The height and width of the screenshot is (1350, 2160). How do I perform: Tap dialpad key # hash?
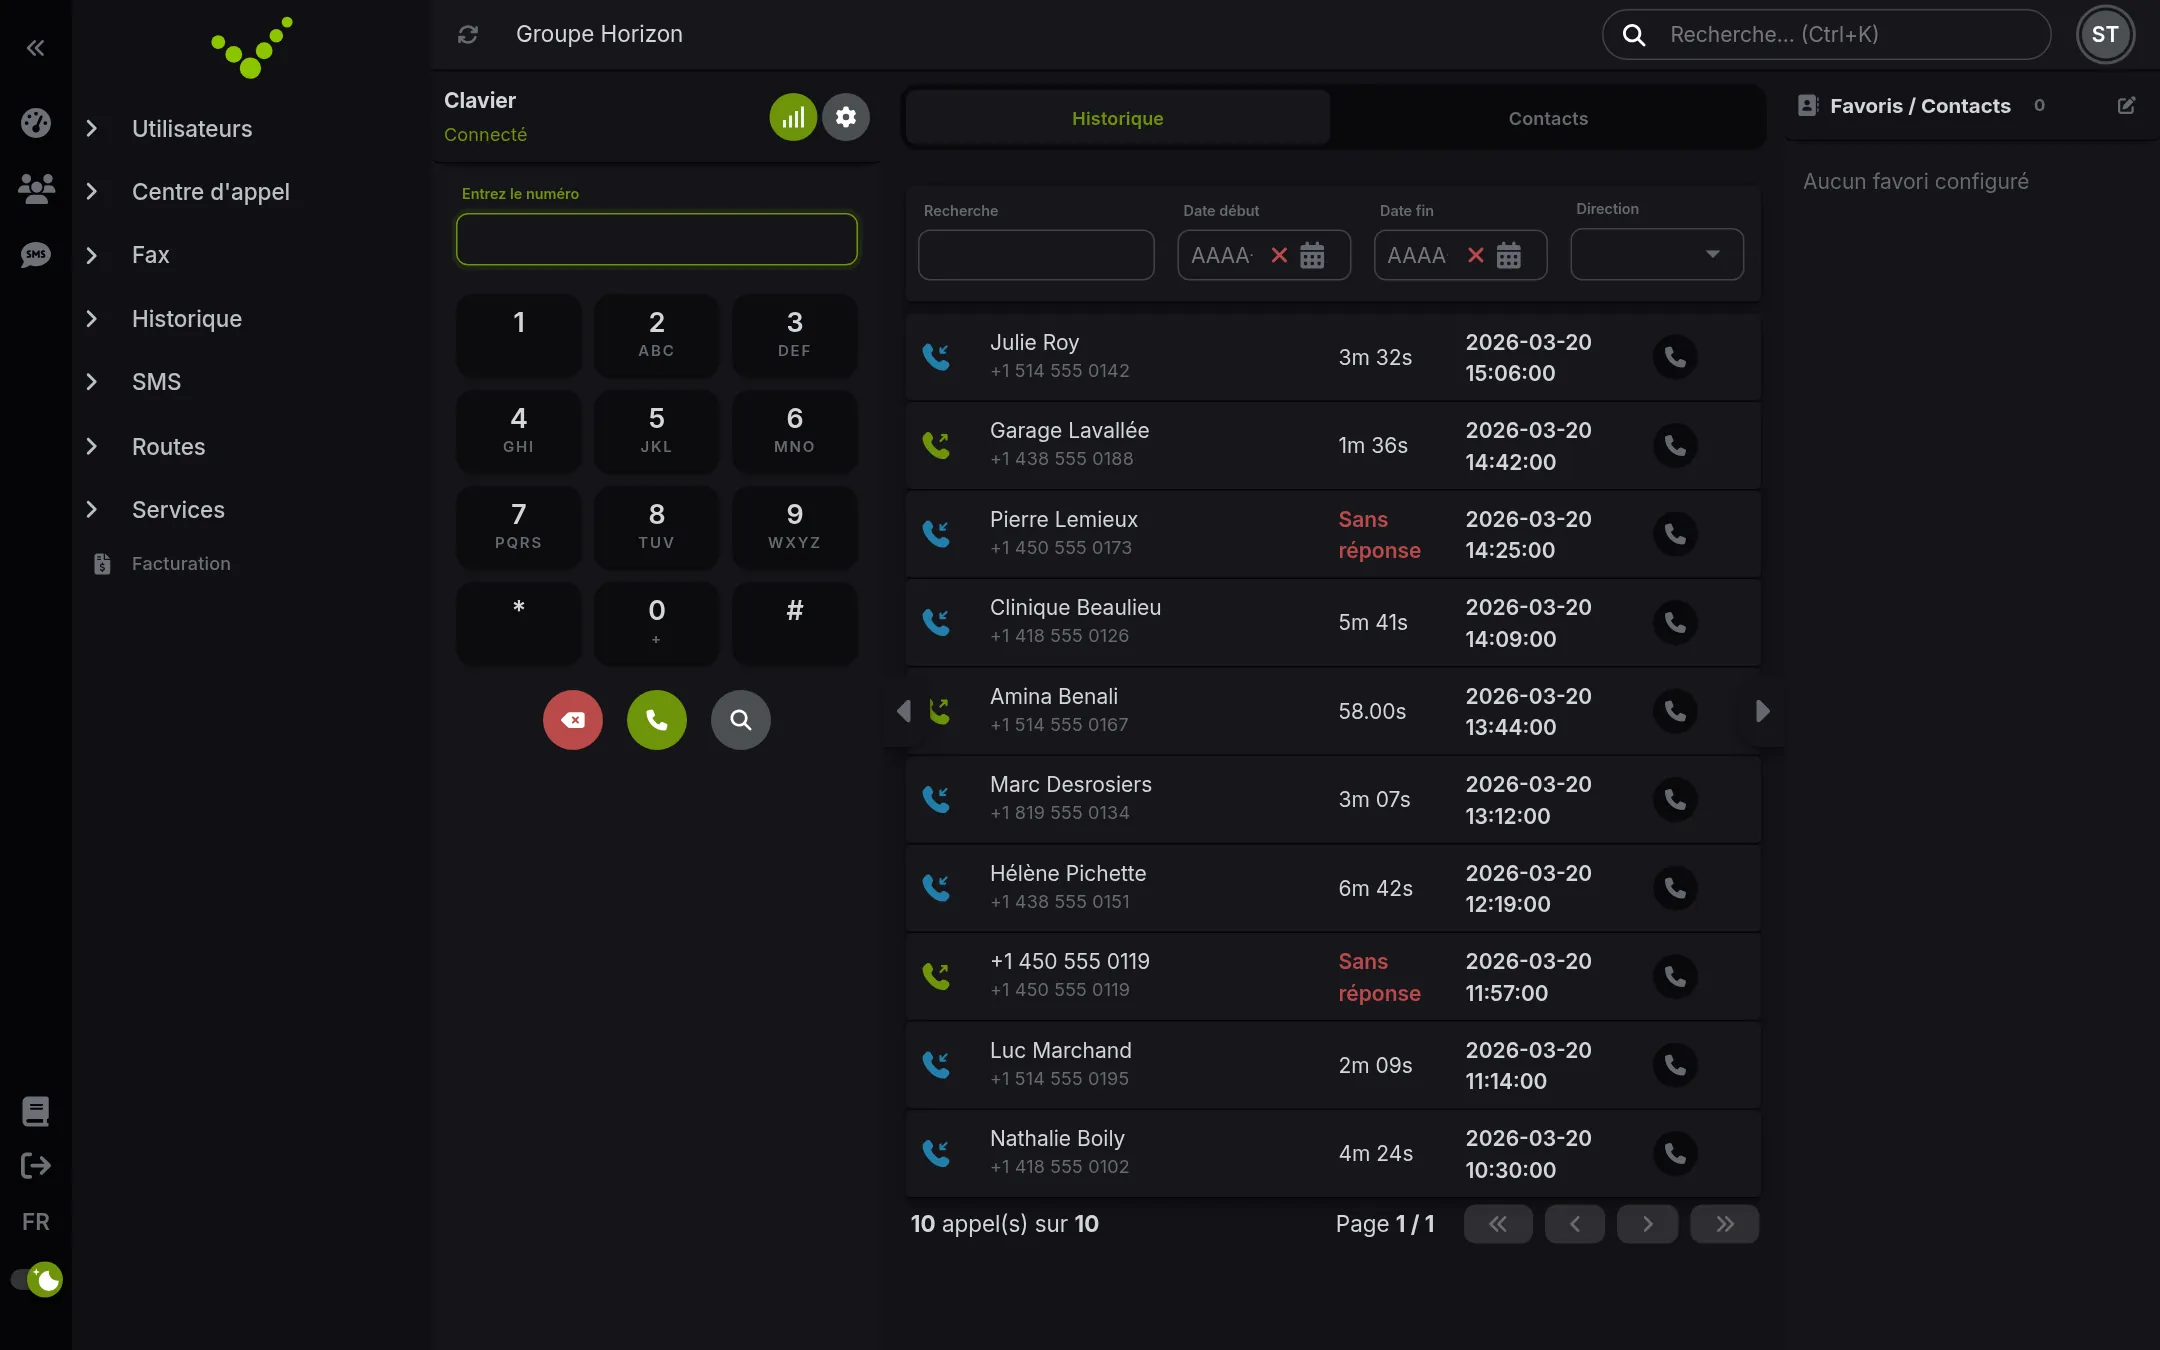click(795, 623)
